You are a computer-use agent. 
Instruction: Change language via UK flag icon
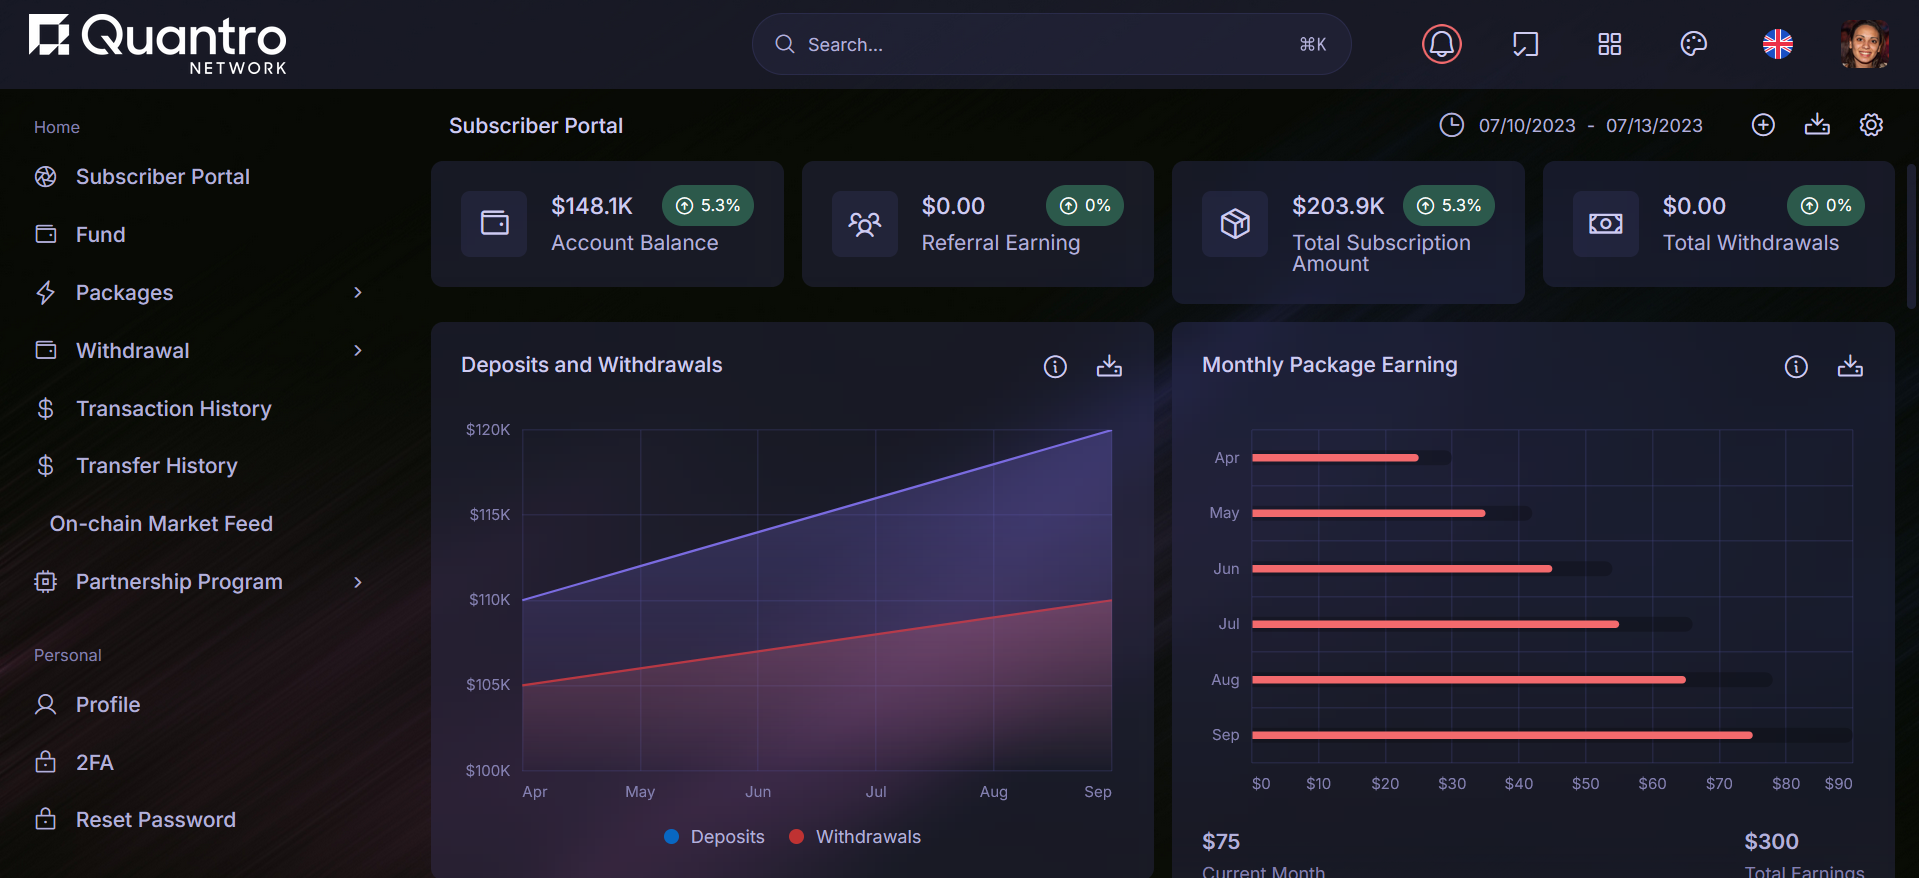[1777, 44]
